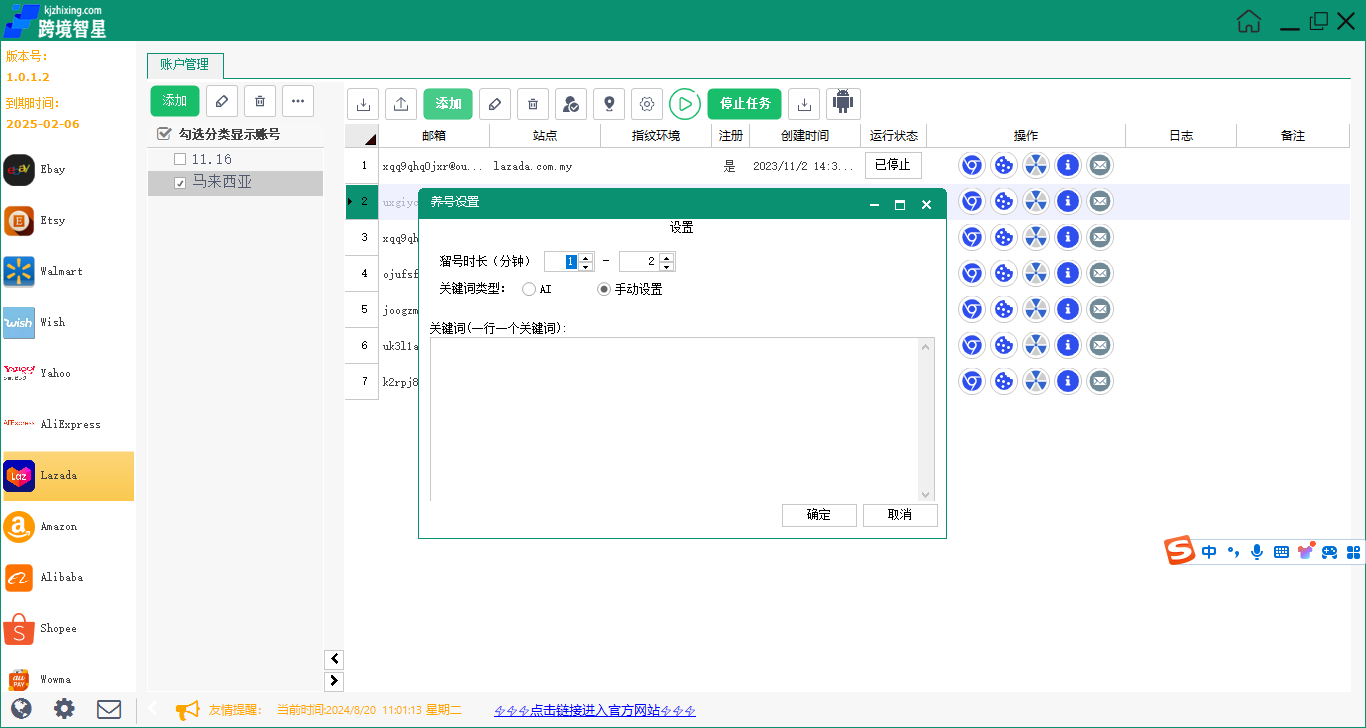Screen dimensions: 1366x728
Task: Switch to the 账户管理 tab
Action: (x=185, y=65)
